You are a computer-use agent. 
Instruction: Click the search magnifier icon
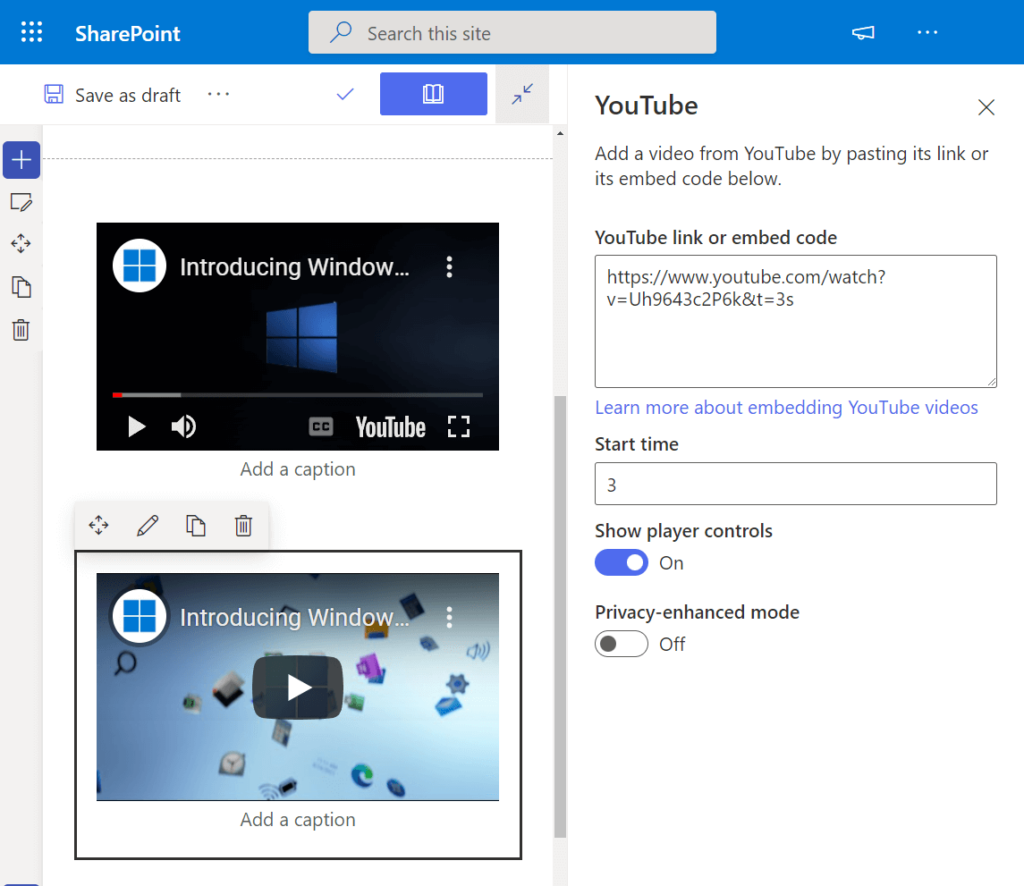click(341, 32)
